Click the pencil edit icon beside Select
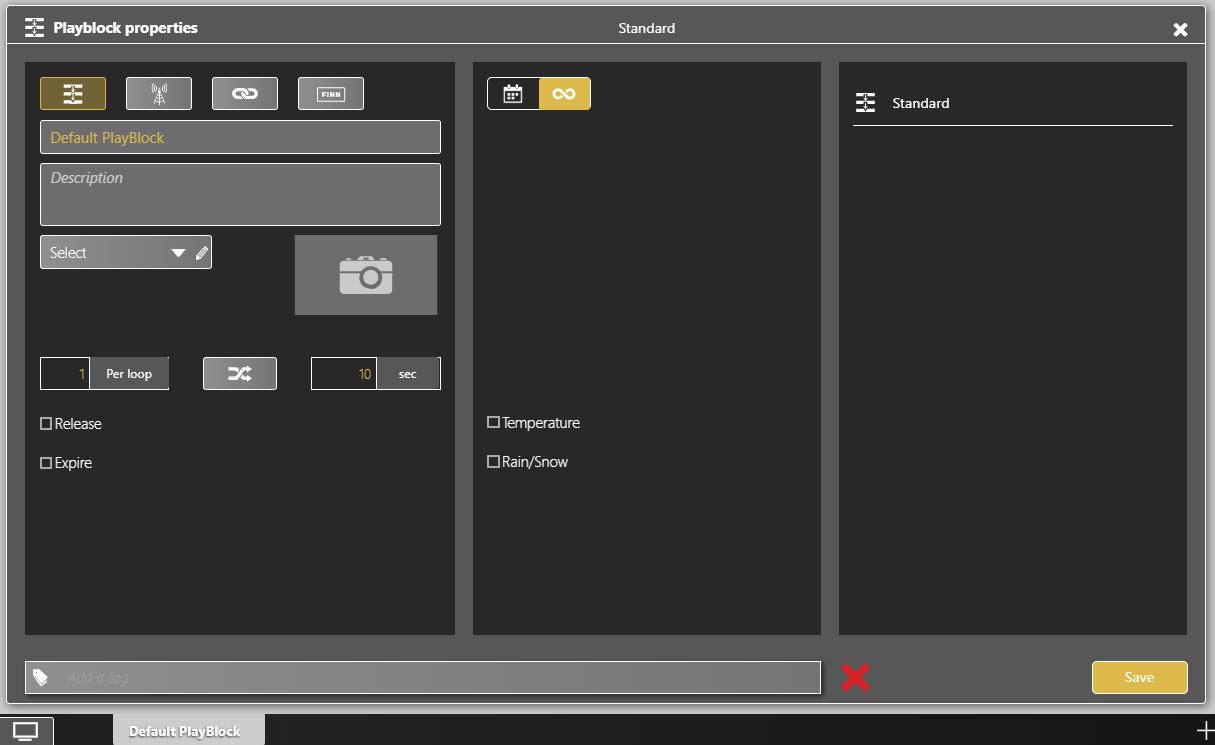 click(202, 253)
